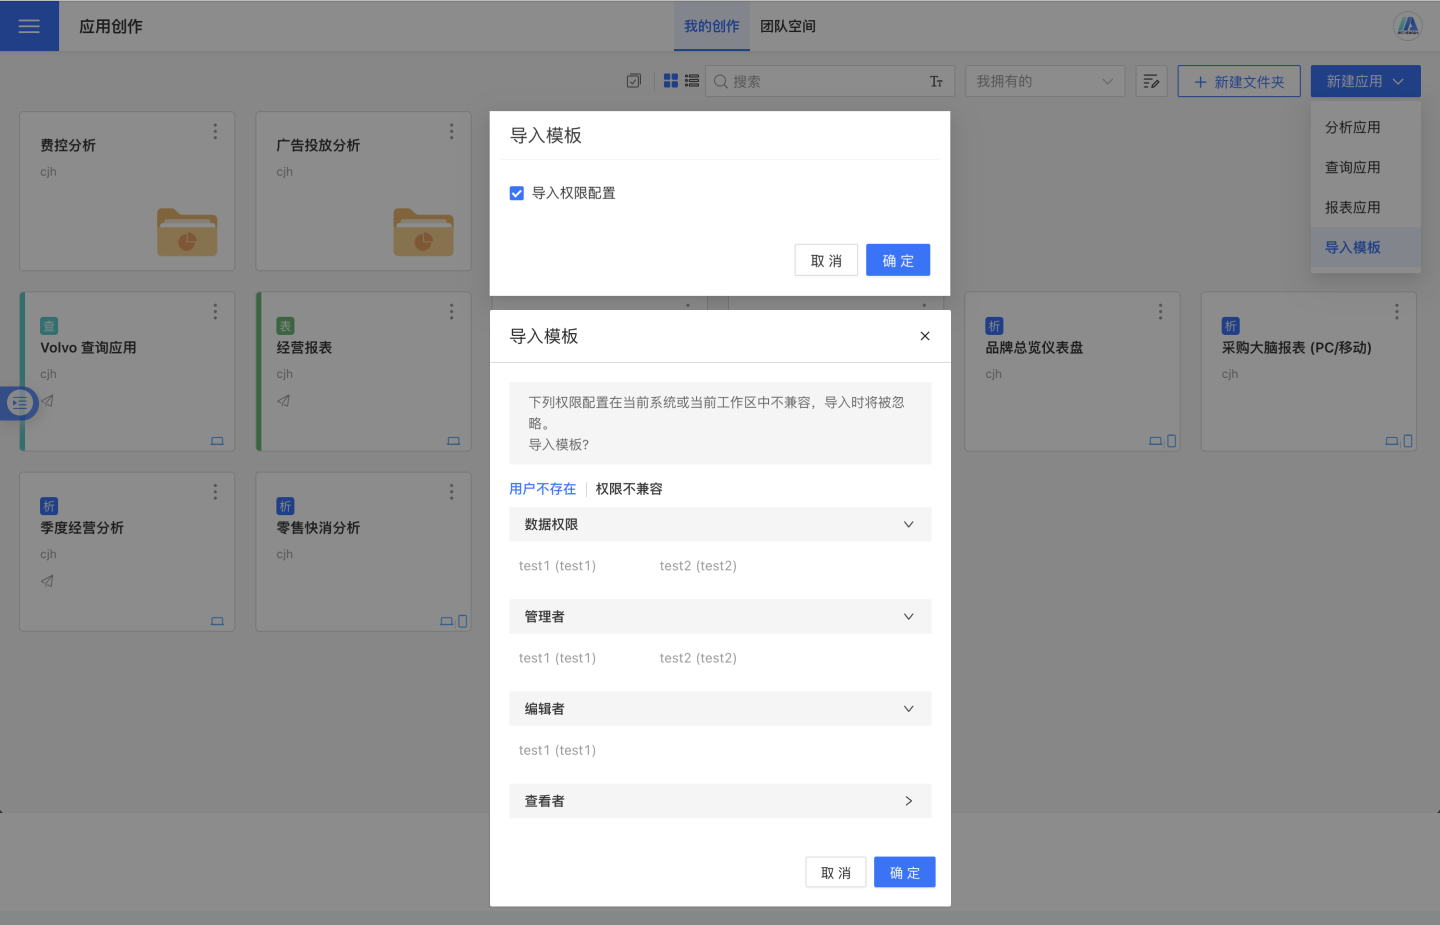Select 导入模板 from the dropdown menu
Viewport: 1440px width, 925px height.
click(1353, 248)
